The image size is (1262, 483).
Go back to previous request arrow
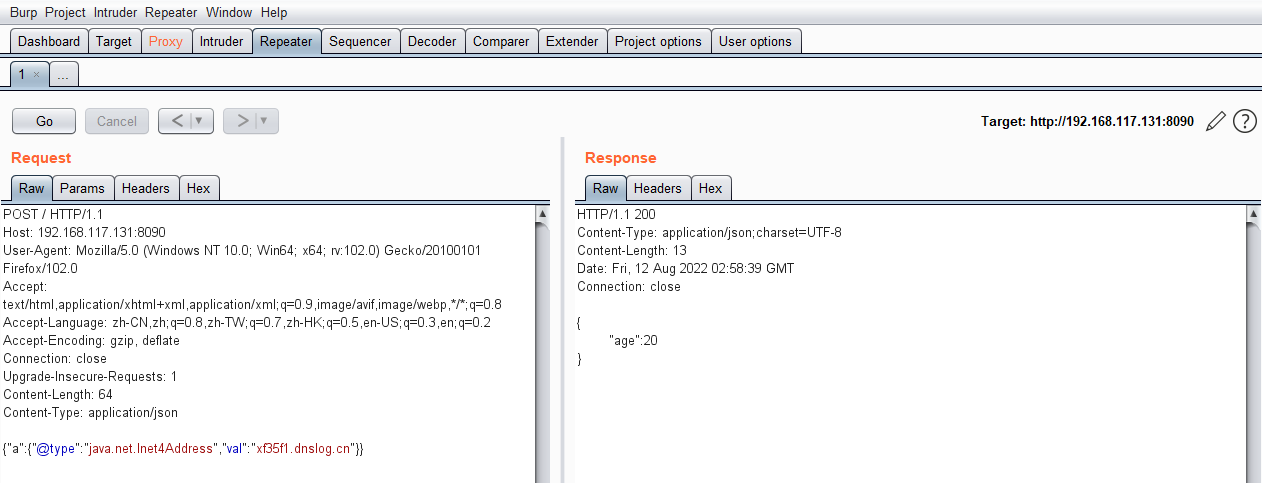tap(176, 121)
